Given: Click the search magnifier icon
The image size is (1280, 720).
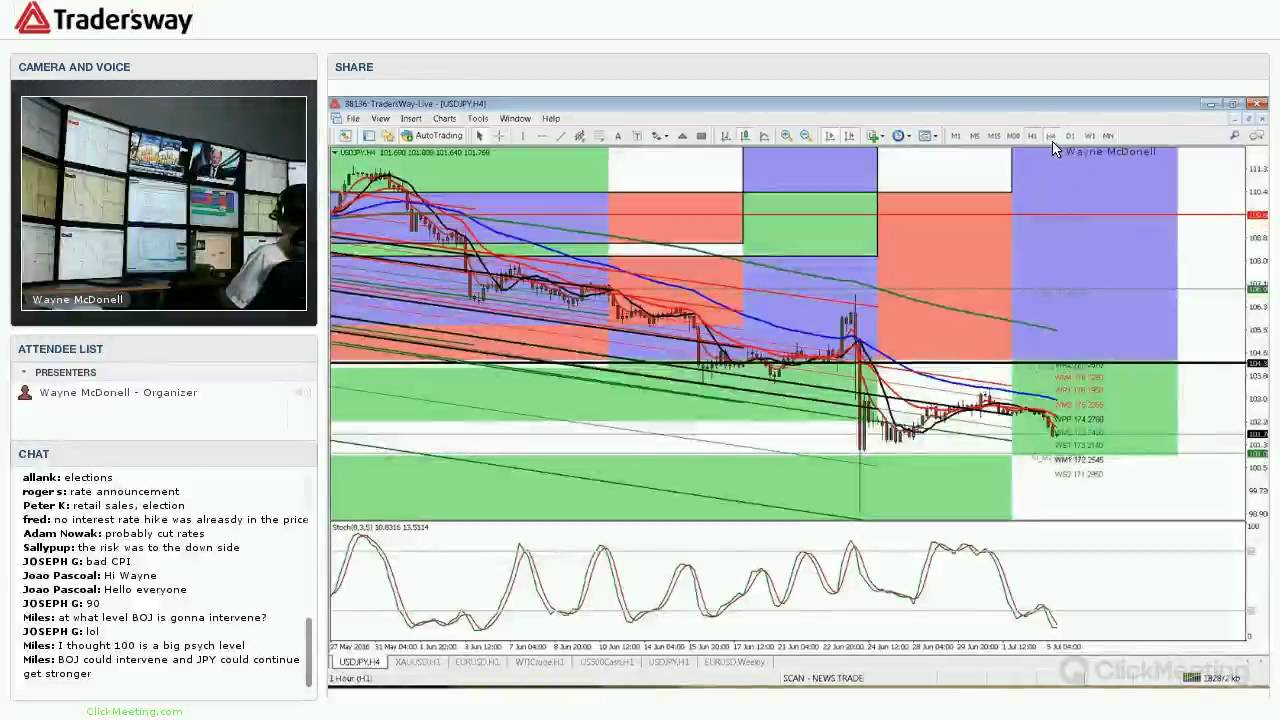Looking at the screenshot, I should click(1235, 136).
